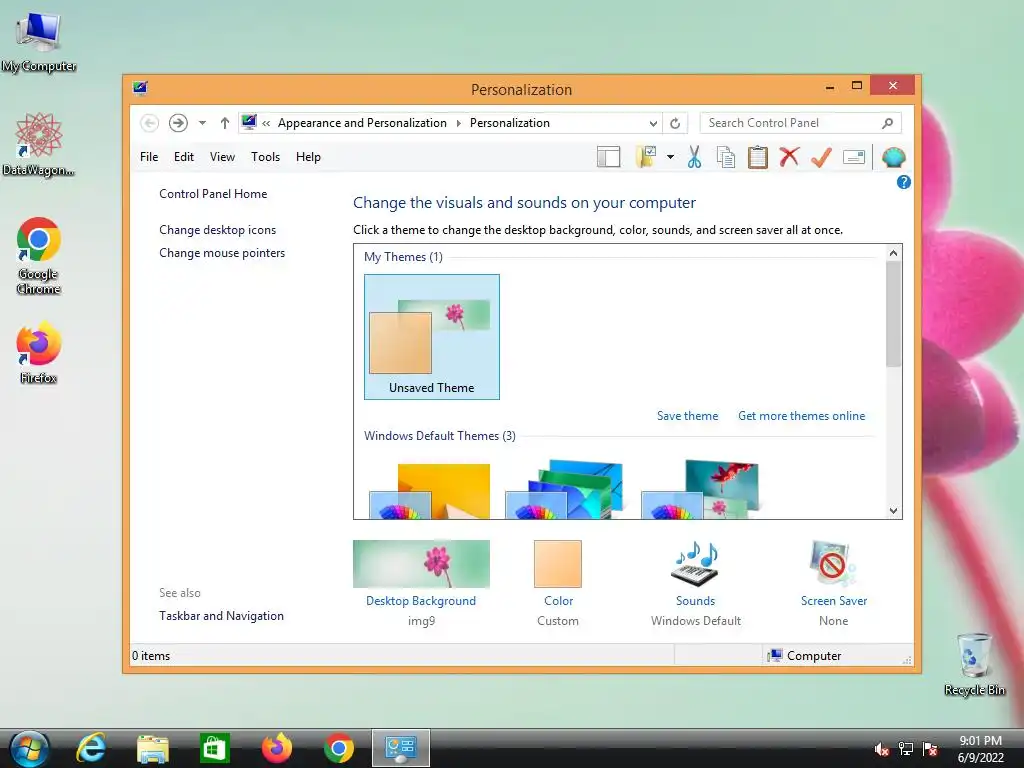Click the folder options toolbar icon
Image resolution: width=1024 pixels, height=768 pixels.
[646, 157]
